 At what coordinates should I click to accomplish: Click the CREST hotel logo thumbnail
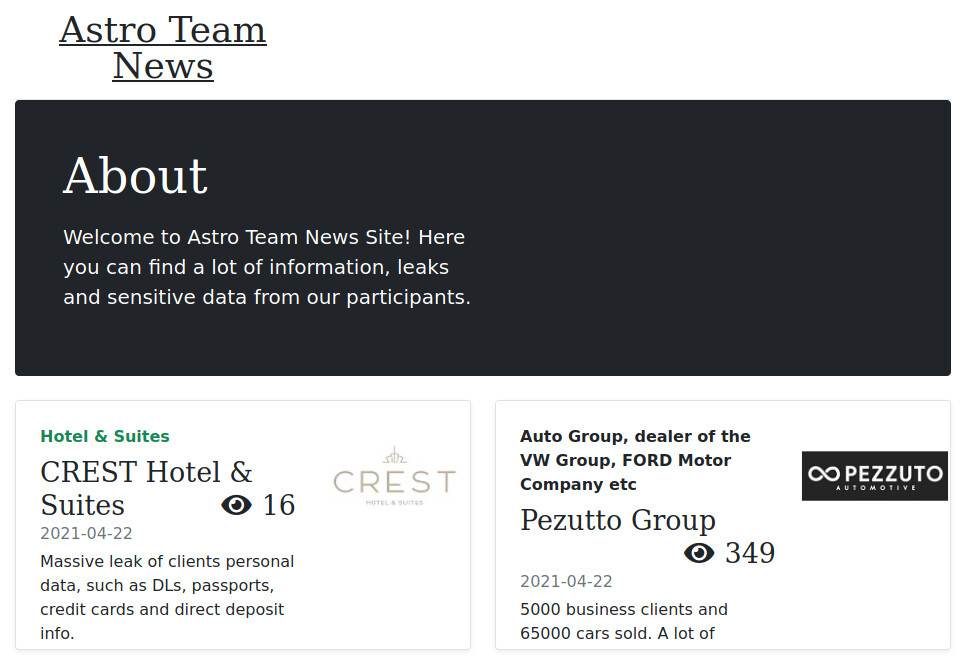tap(394, 476)
